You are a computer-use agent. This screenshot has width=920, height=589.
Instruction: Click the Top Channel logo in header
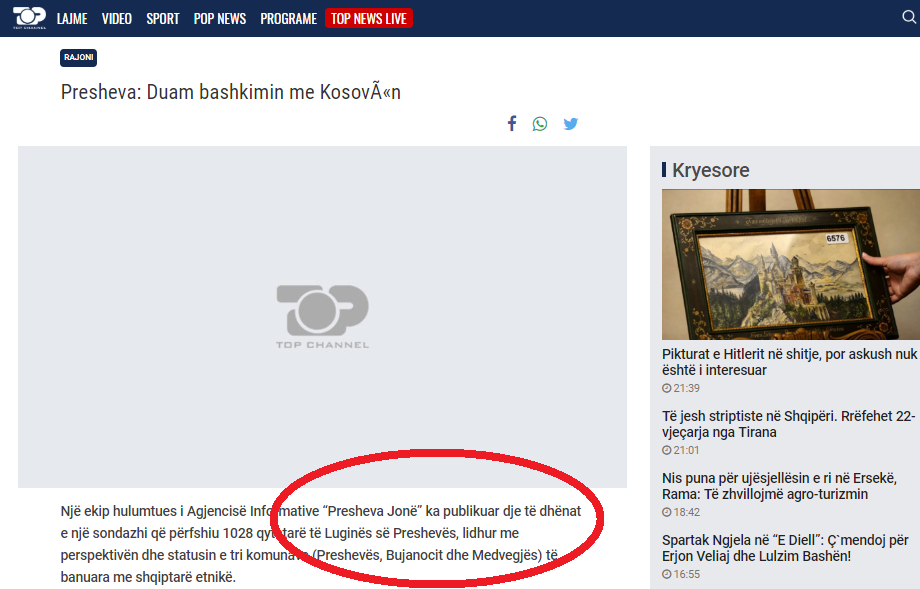coord(28,18)
